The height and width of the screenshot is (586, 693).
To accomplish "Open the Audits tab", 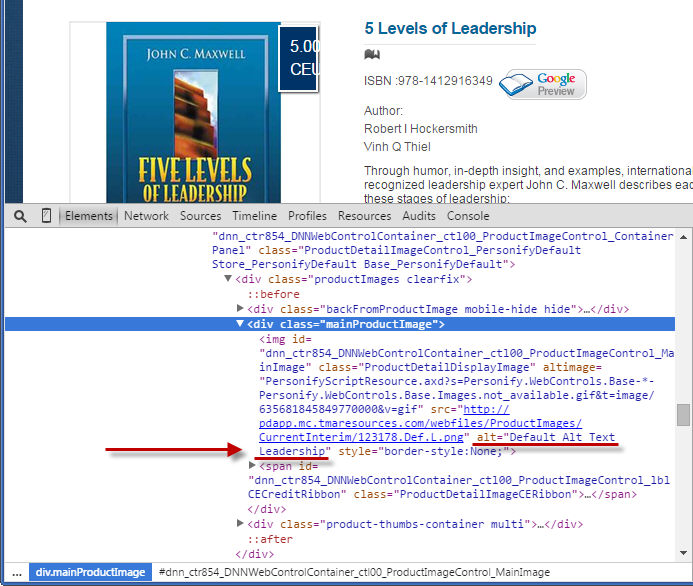I will point(419,216).
